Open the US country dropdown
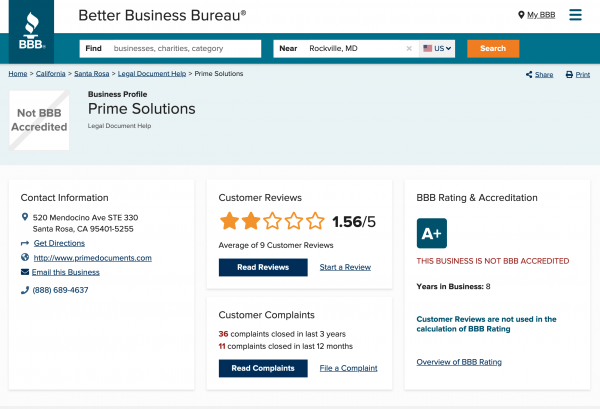 coord(437,49)
